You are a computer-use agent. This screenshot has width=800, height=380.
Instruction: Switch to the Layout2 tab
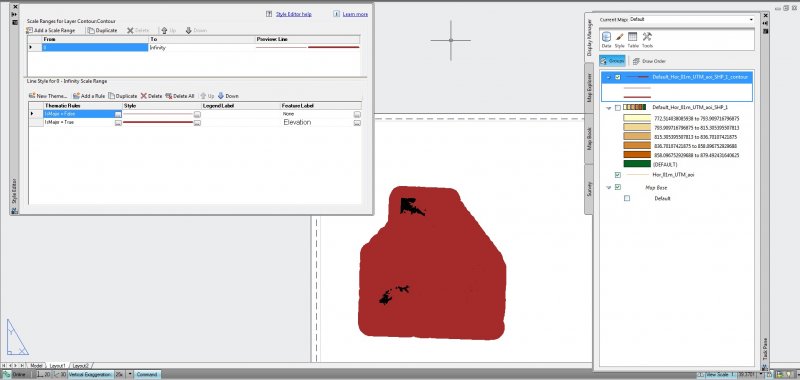pos(80,366)
